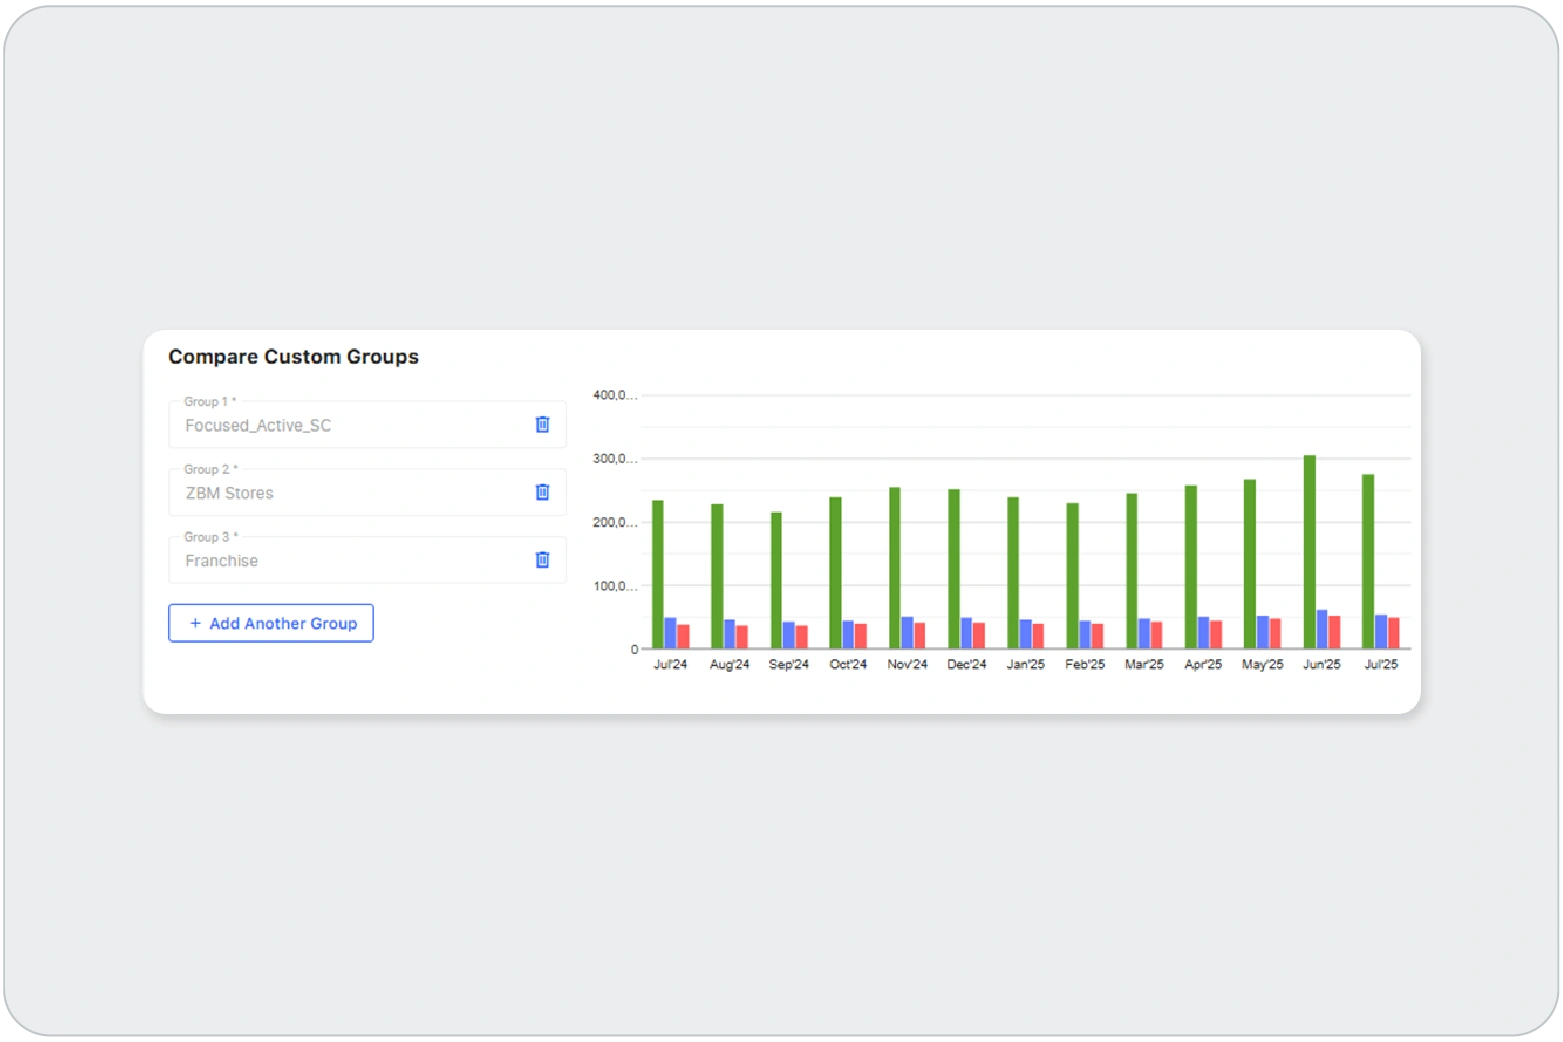Viewport: 1563px width, 1042px height.
Task: Pick the blue bar for Nov'24
Action: (907, 633)
